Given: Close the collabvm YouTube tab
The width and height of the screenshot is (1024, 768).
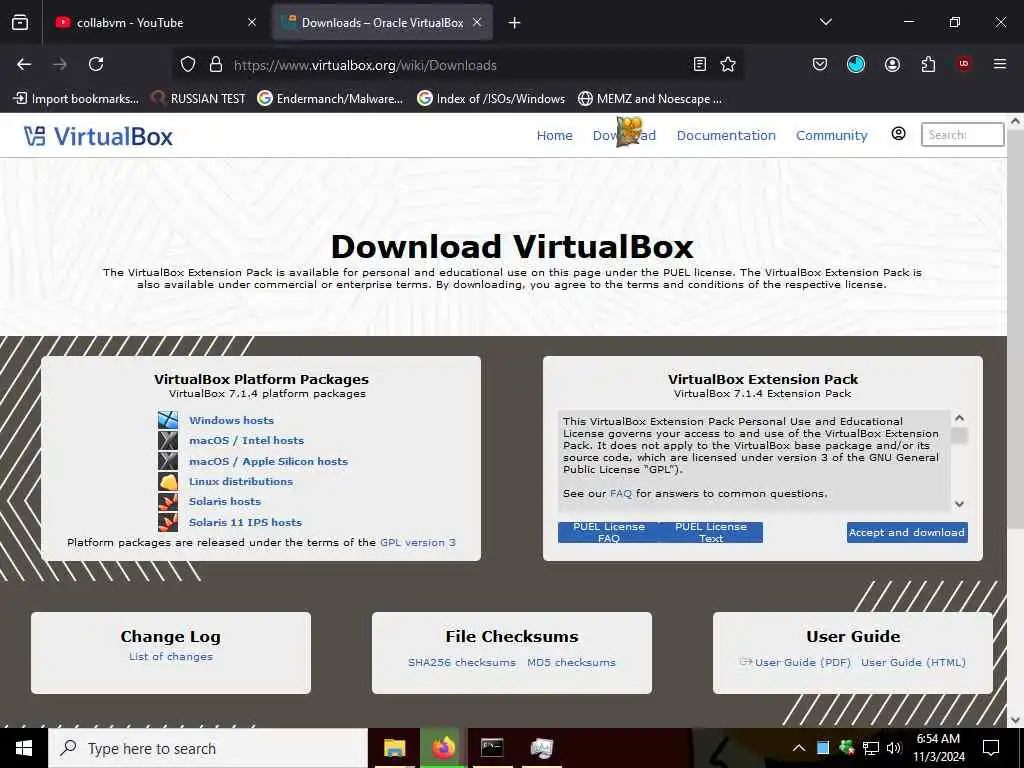Looking at the screenshot, I should (x=252, y=22).
